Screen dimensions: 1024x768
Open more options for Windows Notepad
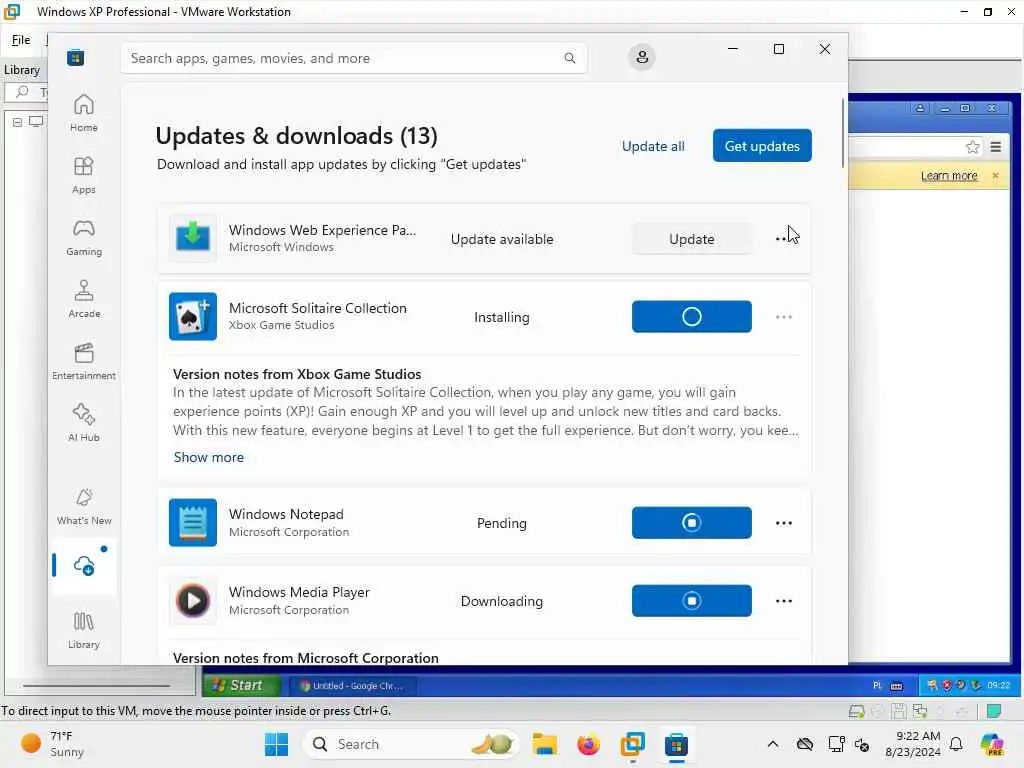[784, 523]
